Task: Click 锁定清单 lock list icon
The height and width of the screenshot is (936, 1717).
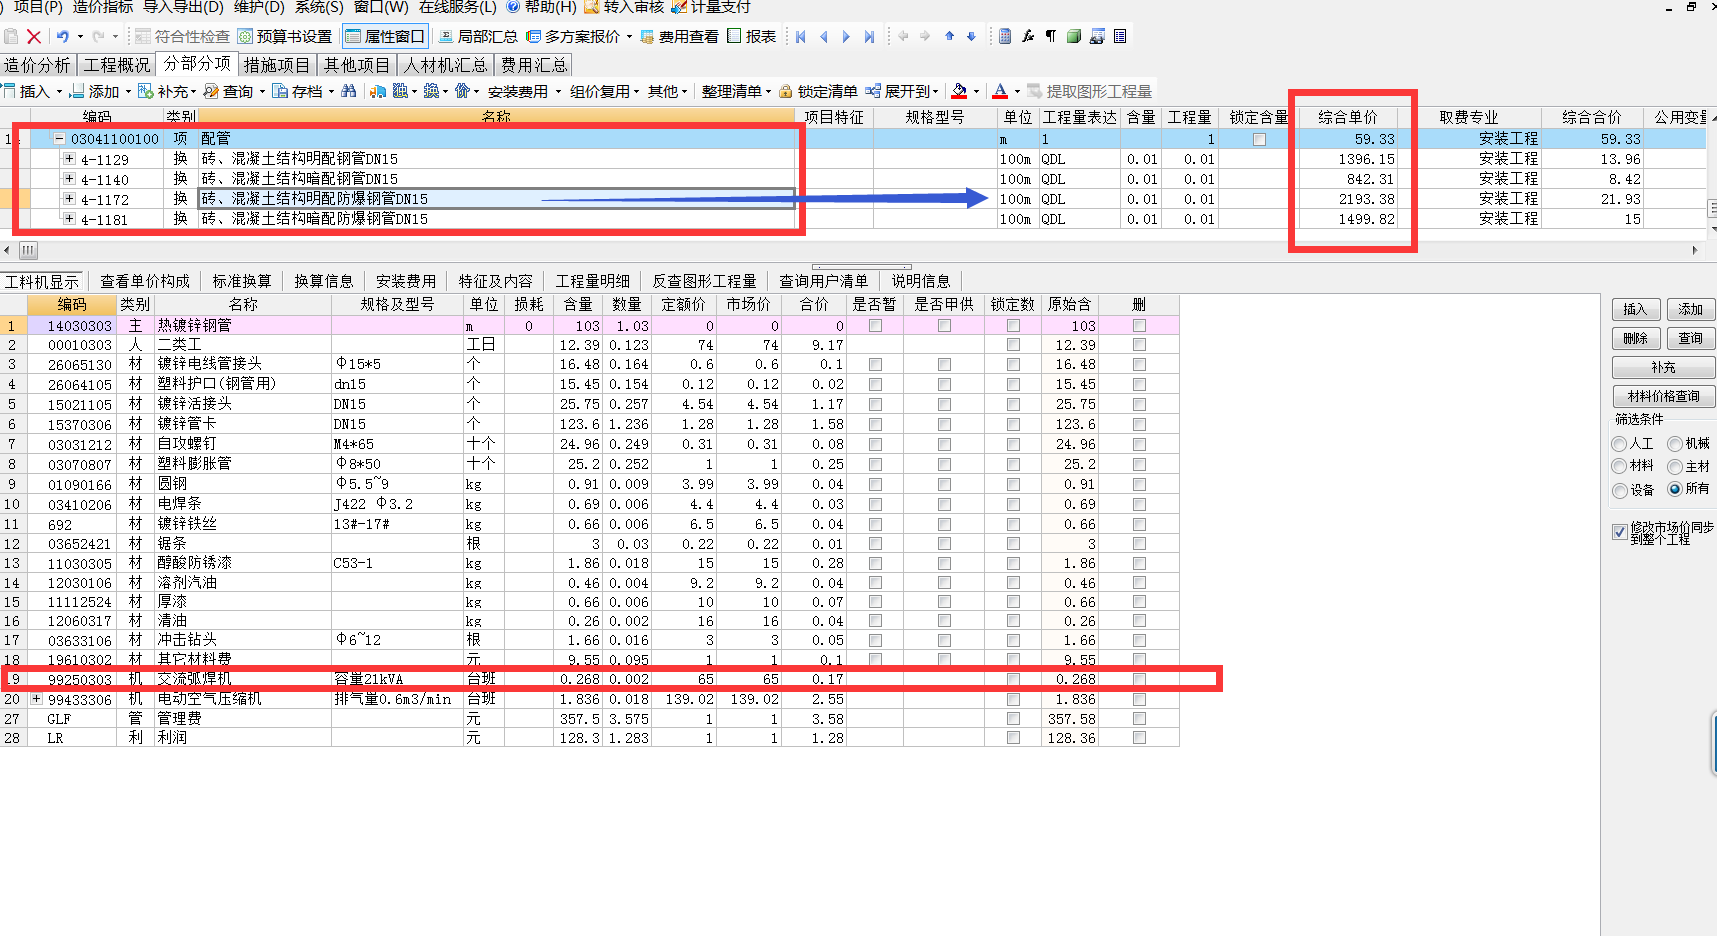Action: [786, 91]
